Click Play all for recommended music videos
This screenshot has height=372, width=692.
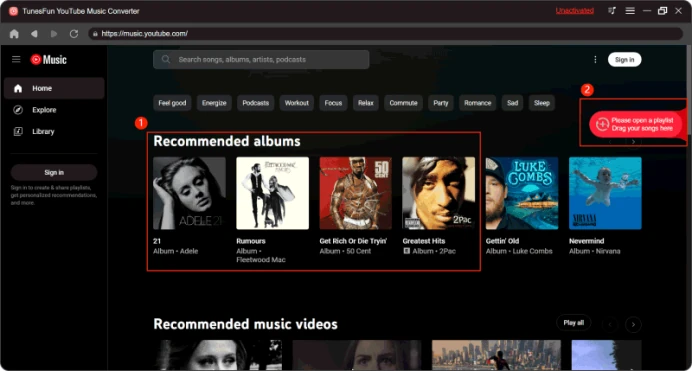(573, 323)
